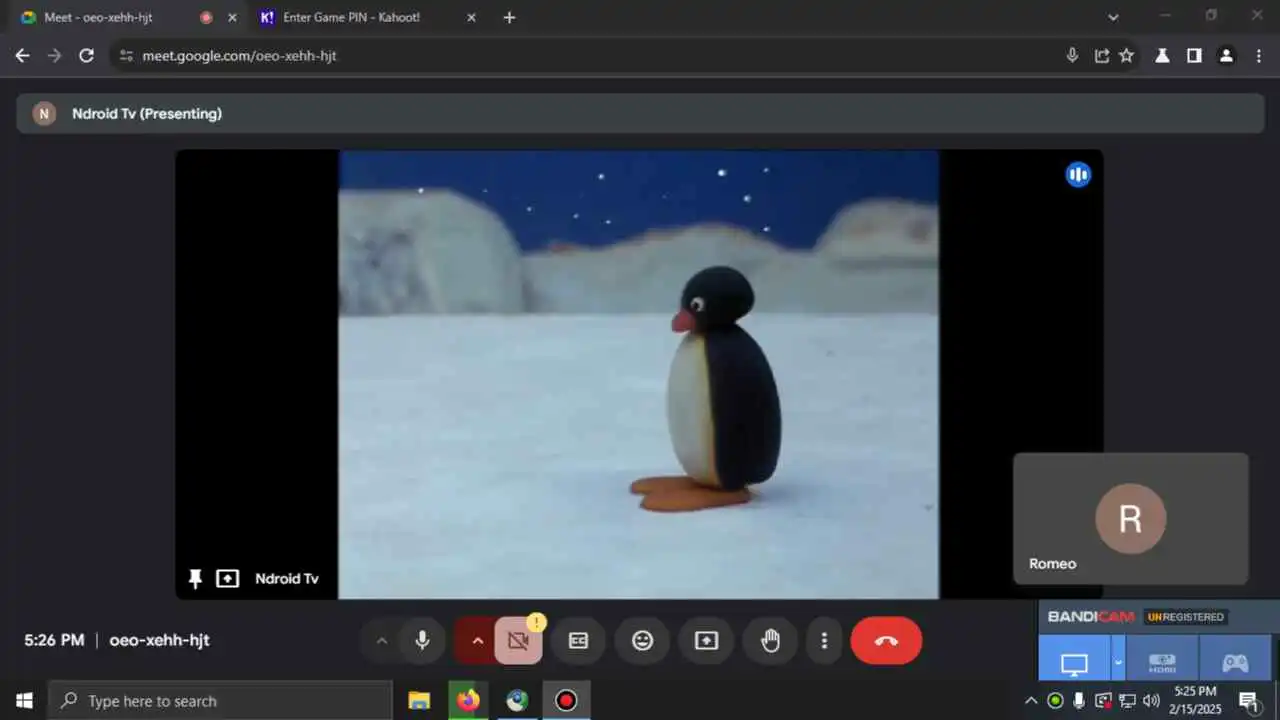Click microphone in-use tray icon

click(1079, 701)
